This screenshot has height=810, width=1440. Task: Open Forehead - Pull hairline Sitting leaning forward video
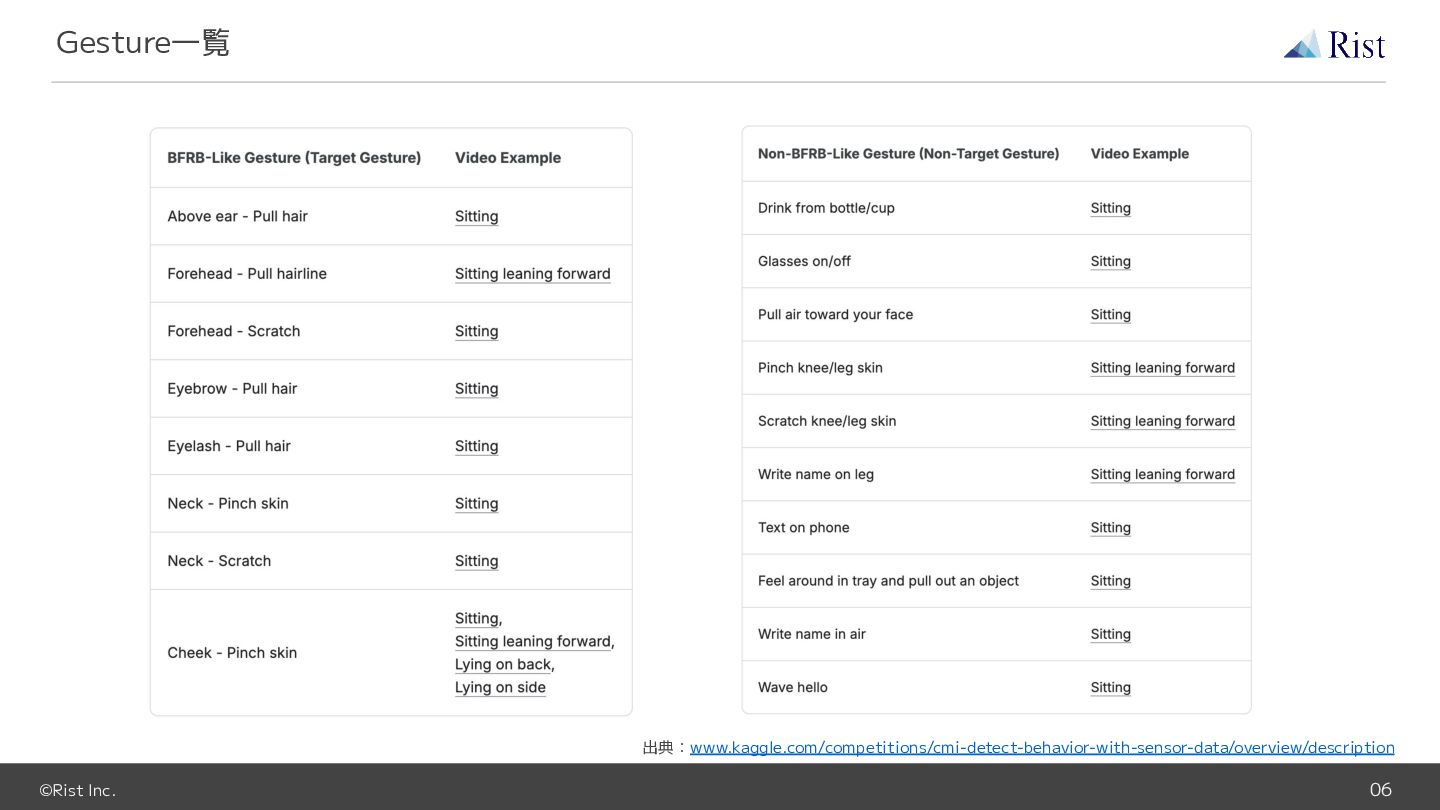point(532,274)
